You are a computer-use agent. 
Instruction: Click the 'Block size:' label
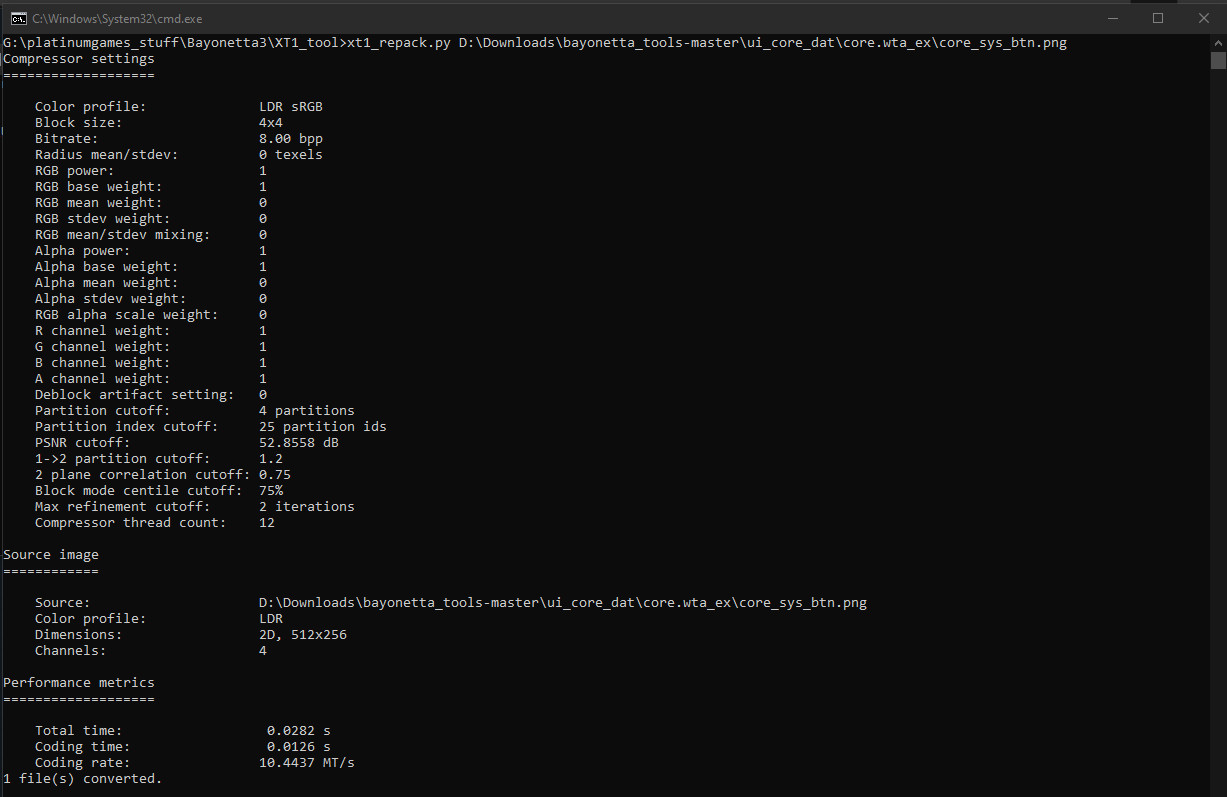[x=79, y=123]
